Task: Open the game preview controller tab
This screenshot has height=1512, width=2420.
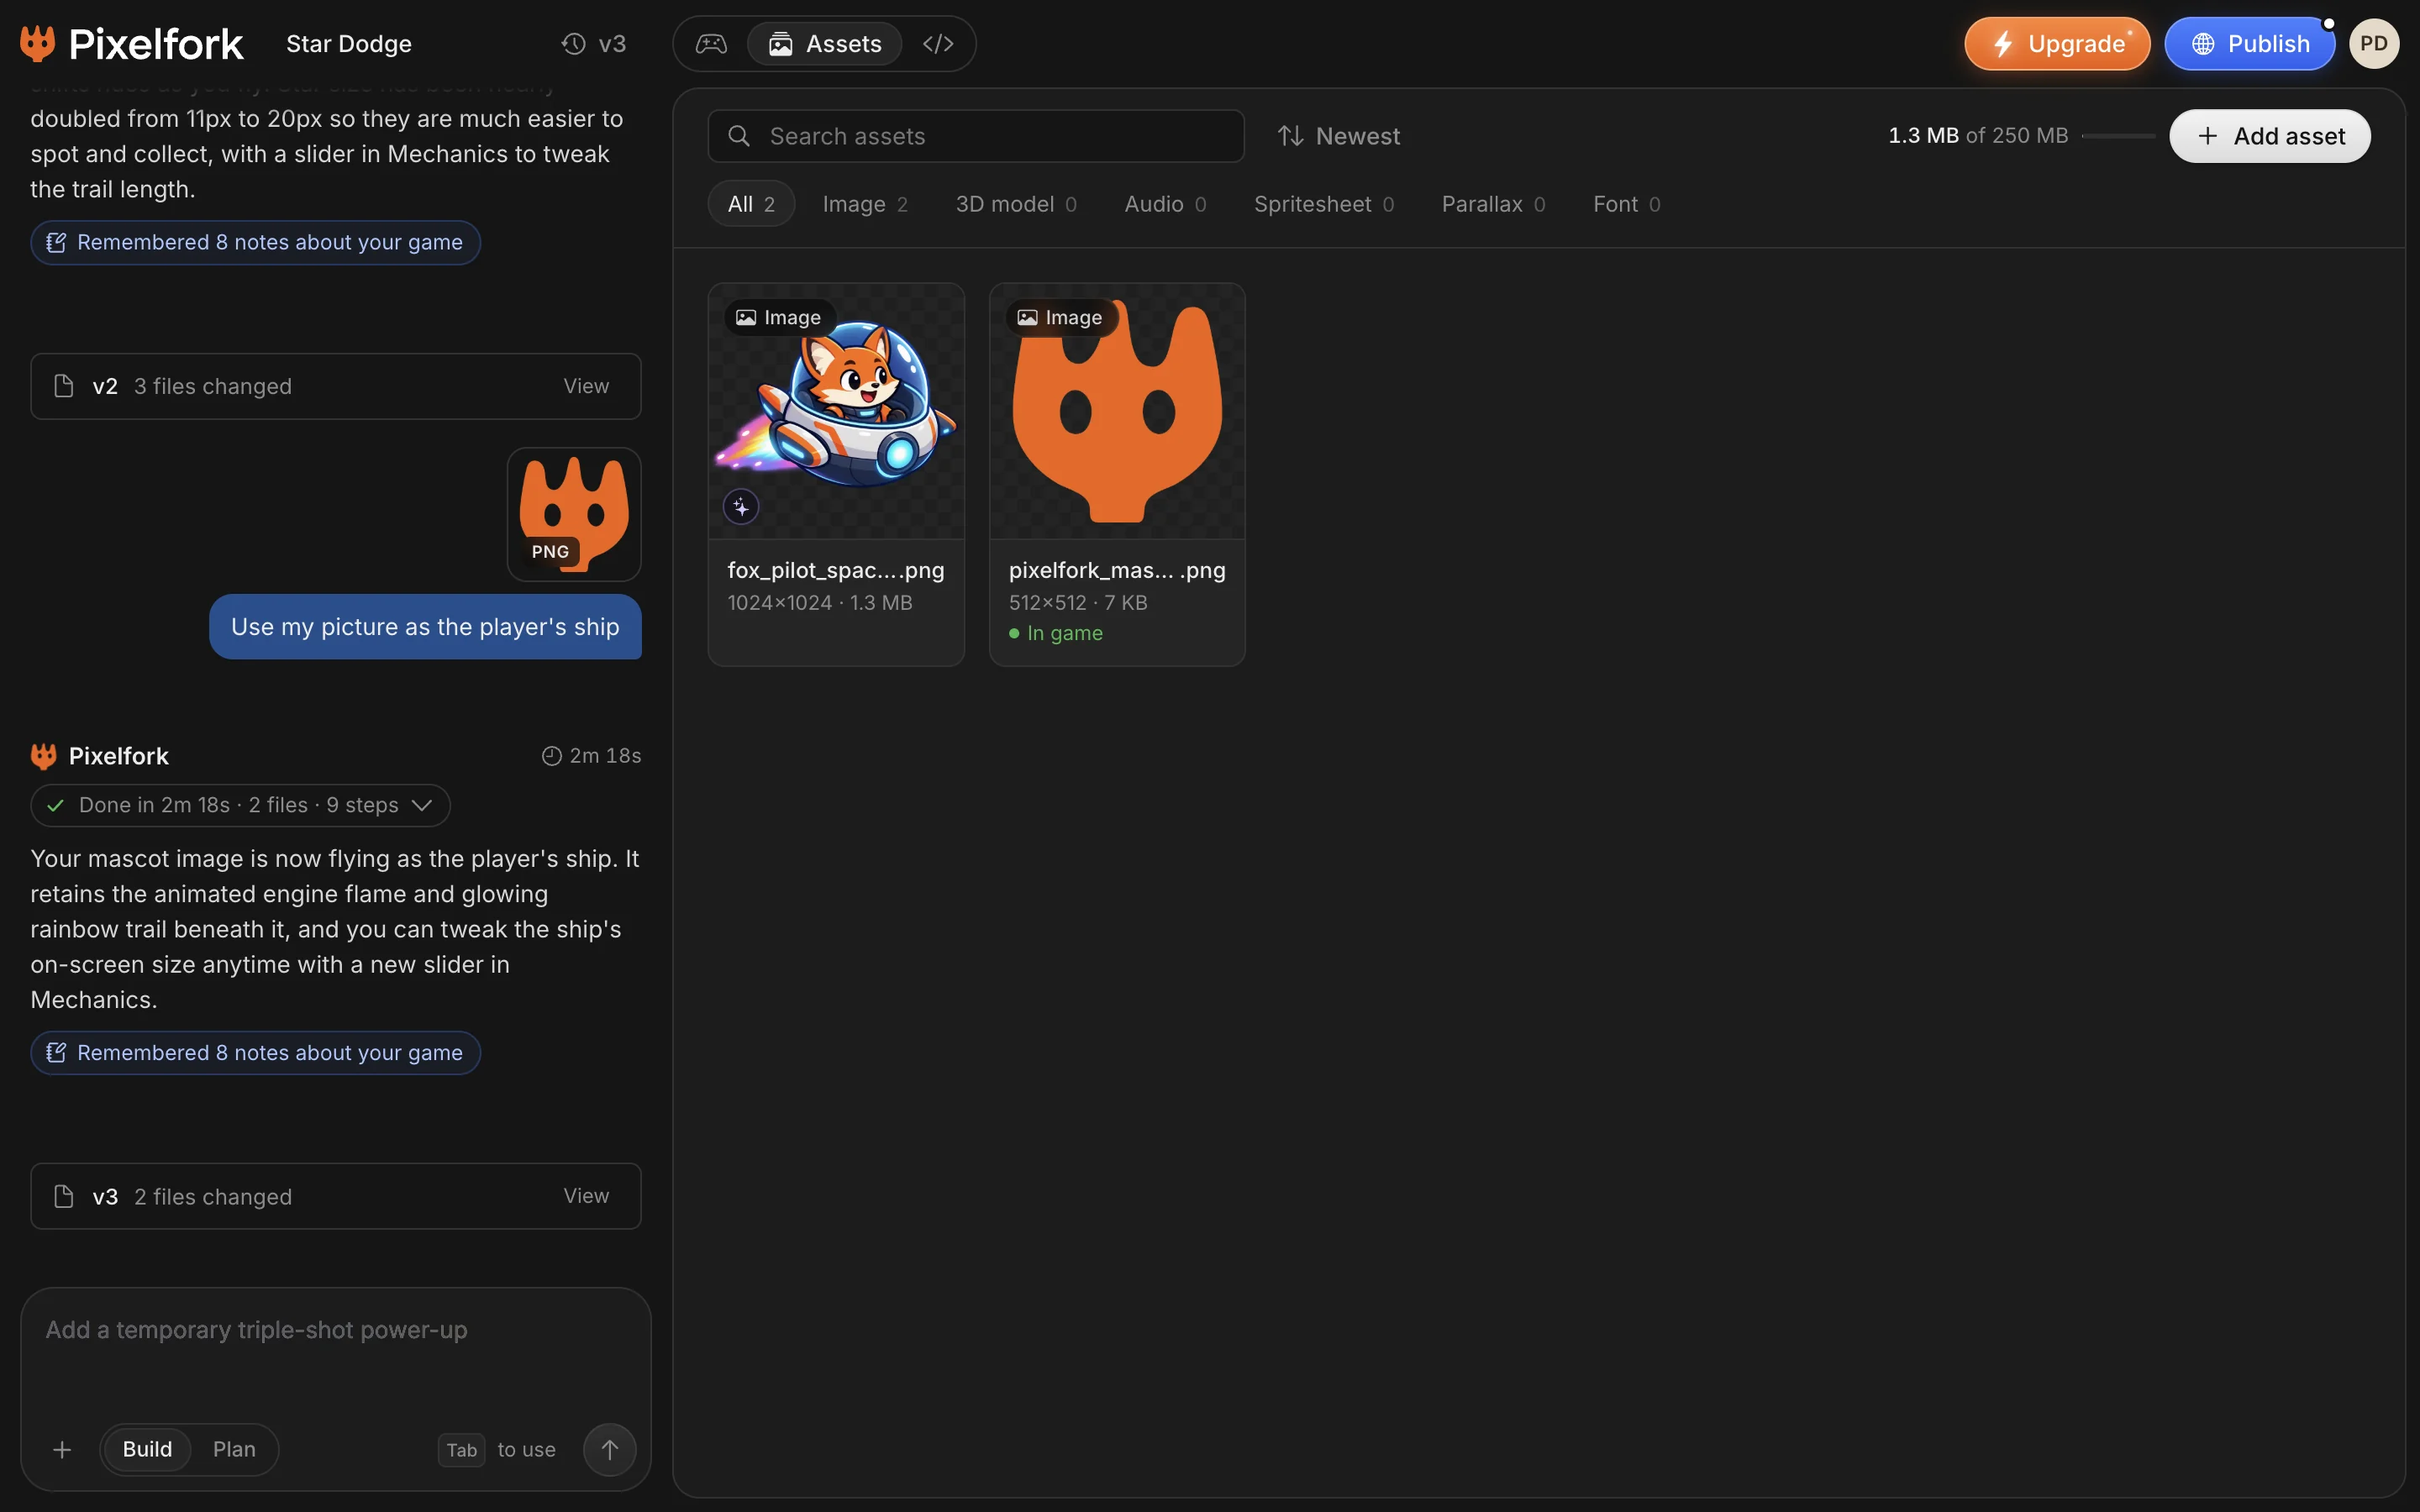Action: coord(711,44)
